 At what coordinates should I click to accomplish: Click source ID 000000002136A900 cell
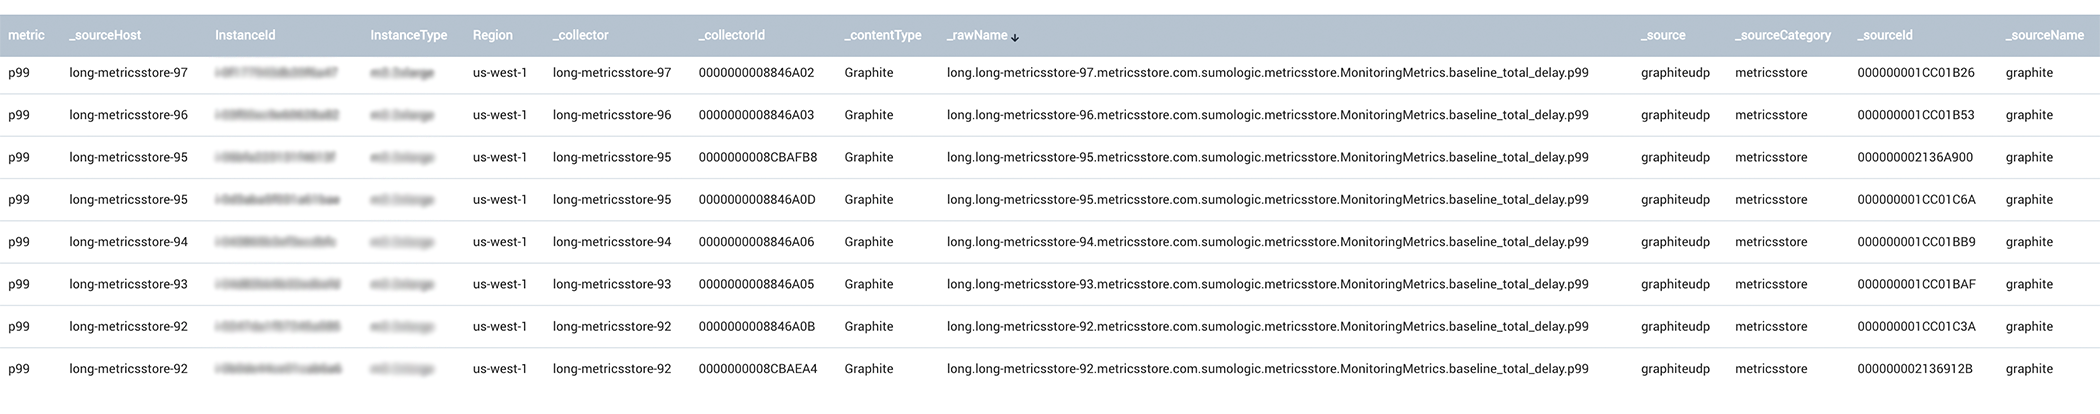[x=1915, y=158]
